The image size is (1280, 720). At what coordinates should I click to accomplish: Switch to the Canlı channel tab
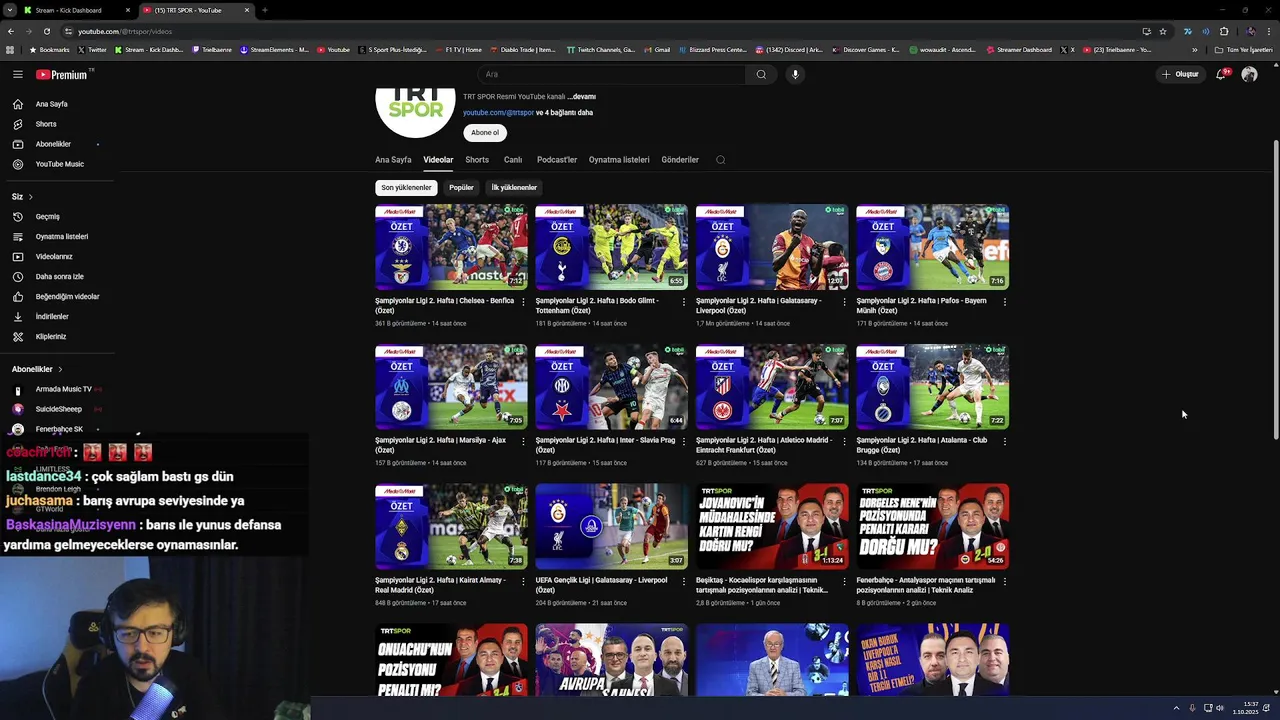point(513,160)
